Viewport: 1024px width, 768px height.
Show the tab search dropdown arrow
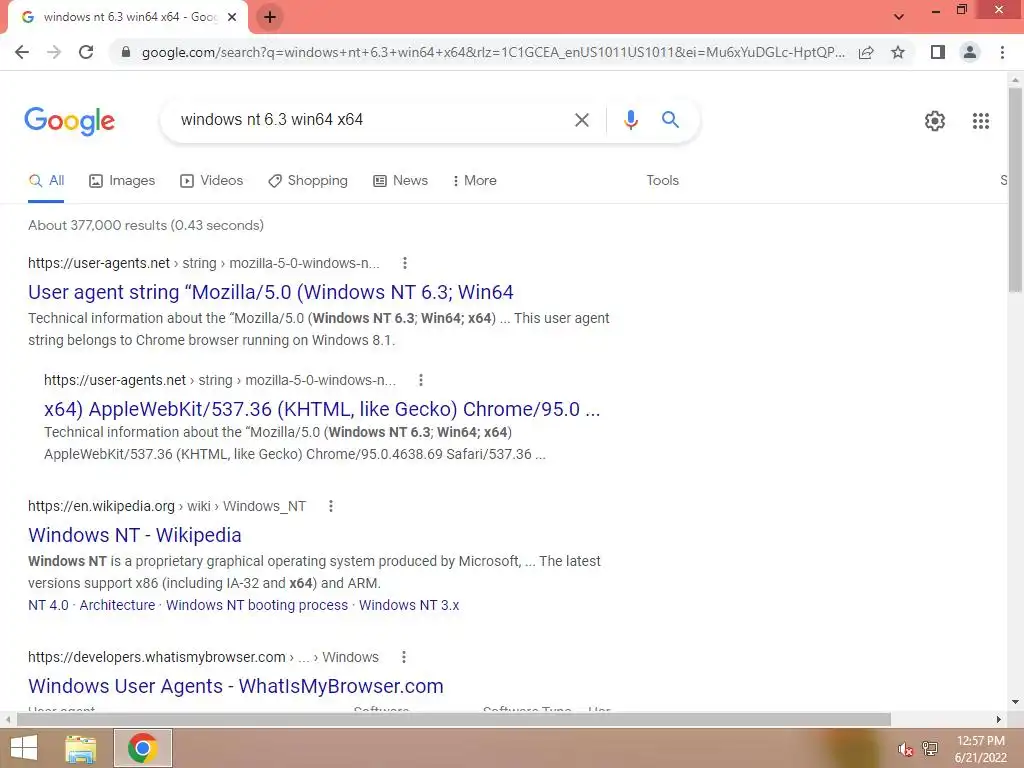(899, 17)
